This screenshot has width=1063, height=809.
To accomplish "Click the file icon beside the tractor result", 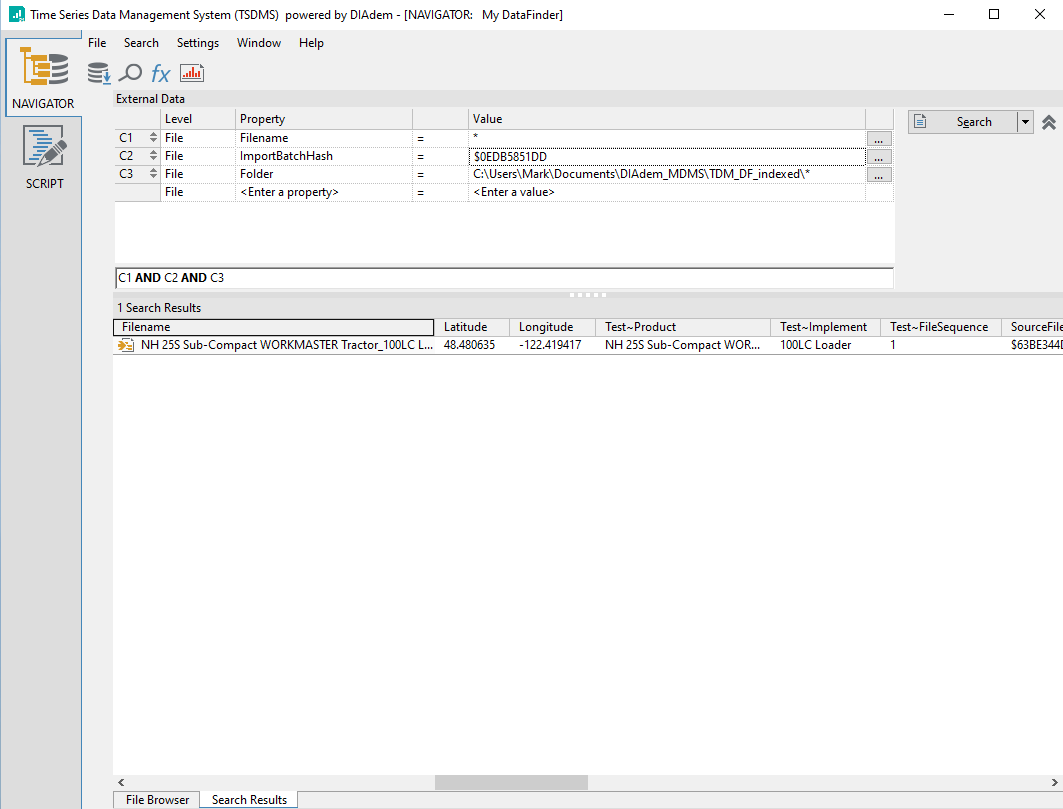I will point(124,344).
